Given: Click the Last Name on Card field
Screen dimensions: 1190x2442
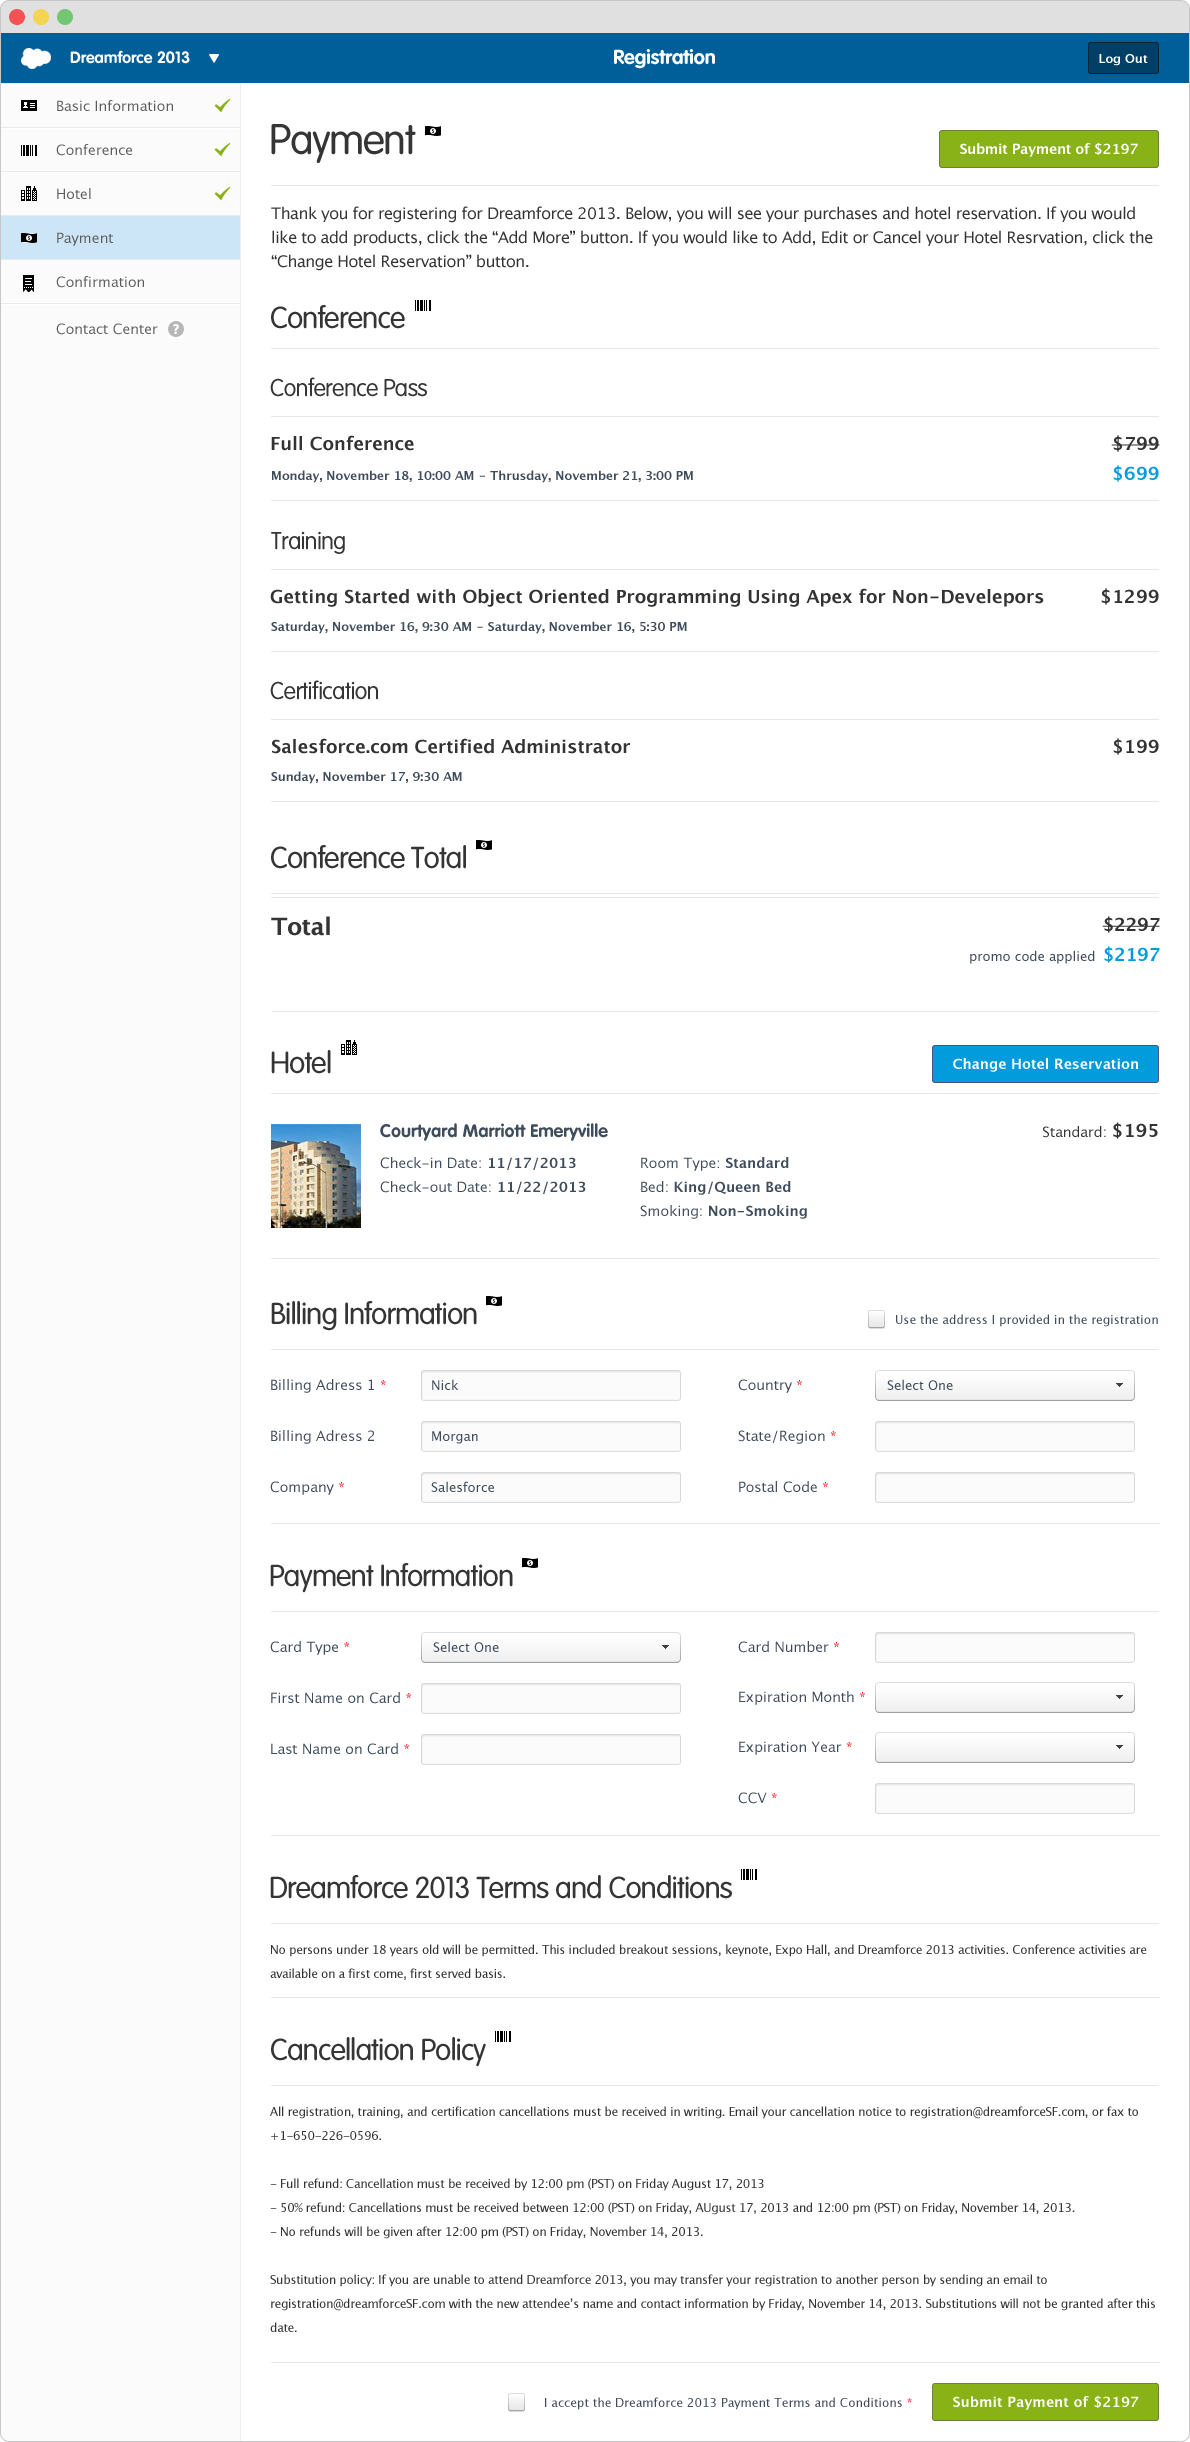Looking at the screenshot, I should coord(550,1749).
